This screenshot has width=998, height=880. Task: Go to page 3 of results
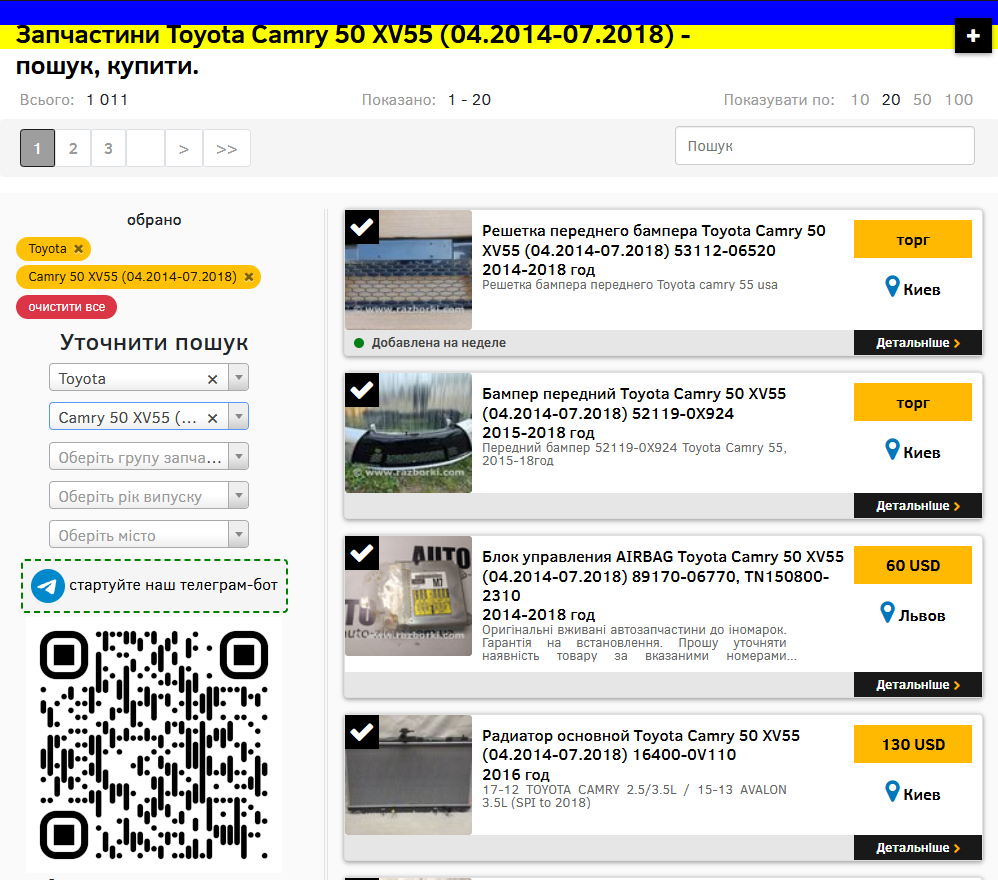click(x=108, y=148)
